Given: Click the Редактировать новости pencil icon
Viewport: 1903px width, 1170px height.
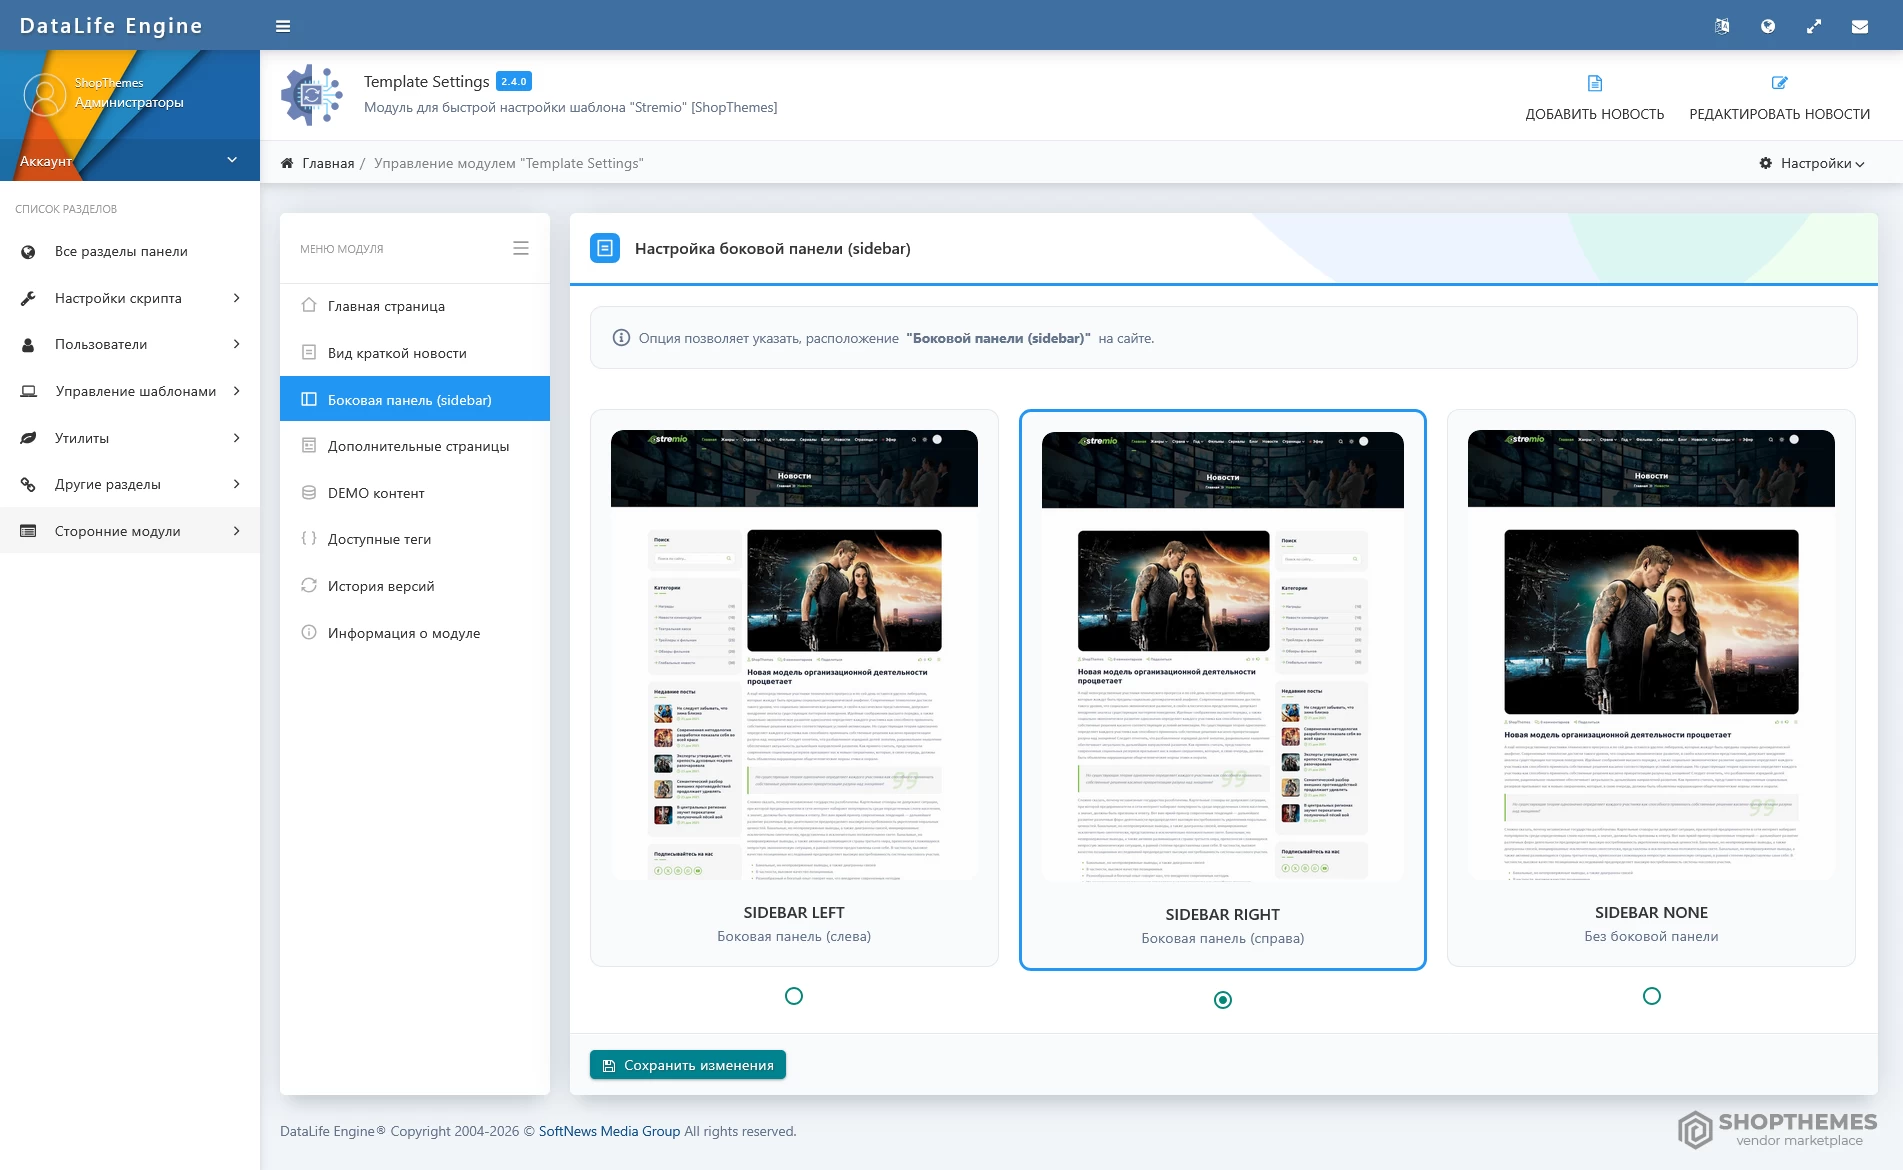Looking at the screenshot, I should (x=1779, y=83).
